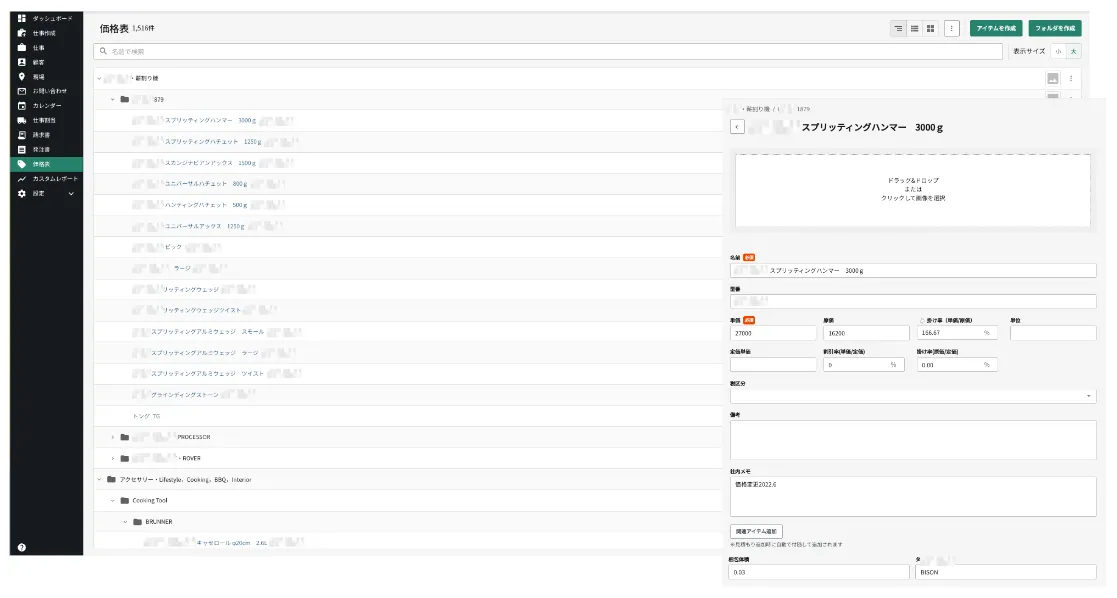Collapse the BRUNNER folder
This screenshot has height=598, width=1117.
[125, 522]
